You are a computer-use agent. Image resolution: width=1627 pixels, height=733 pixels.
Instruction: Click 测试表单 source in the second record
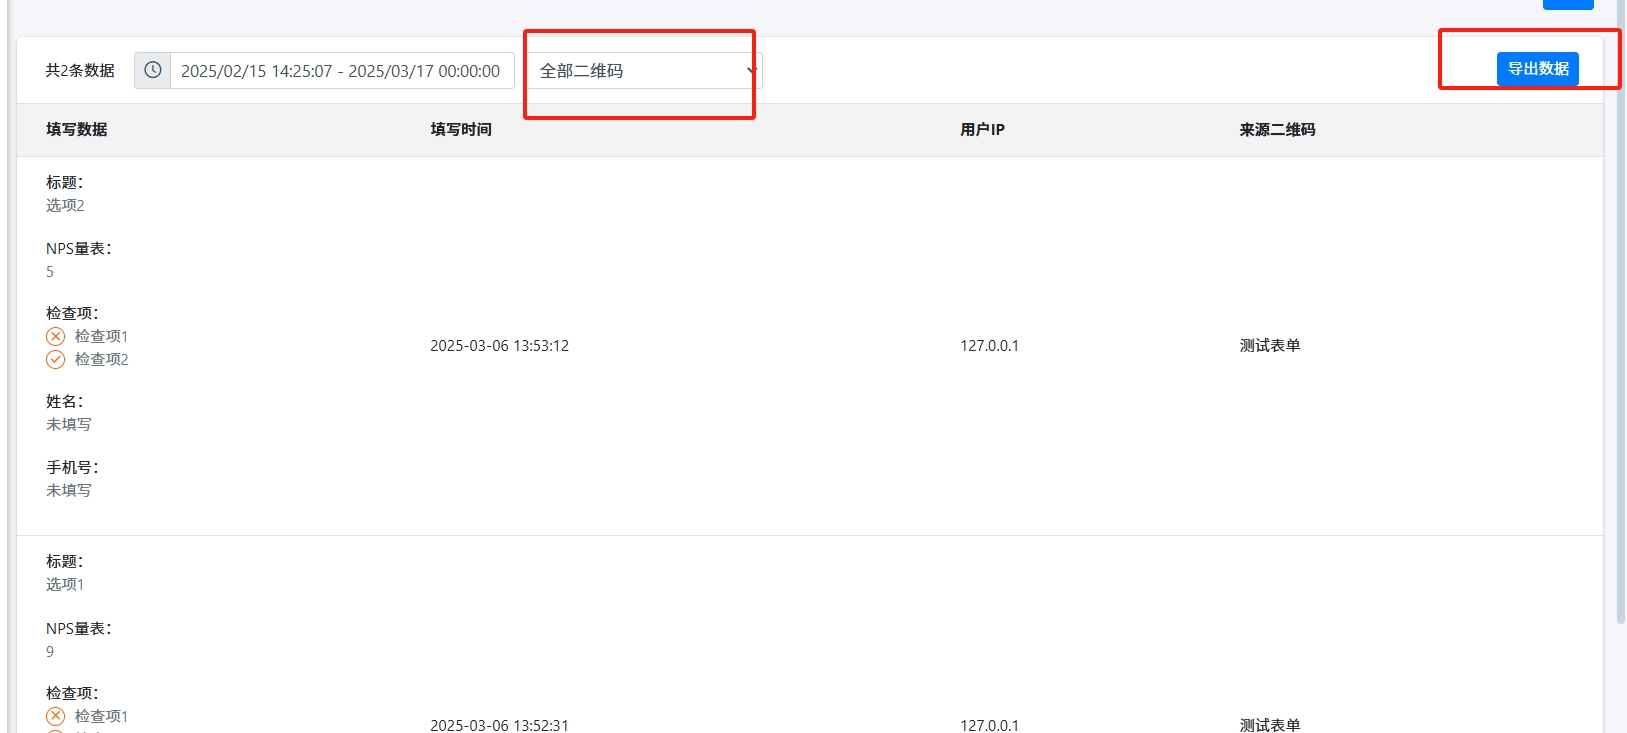[x=1270, y=725]
